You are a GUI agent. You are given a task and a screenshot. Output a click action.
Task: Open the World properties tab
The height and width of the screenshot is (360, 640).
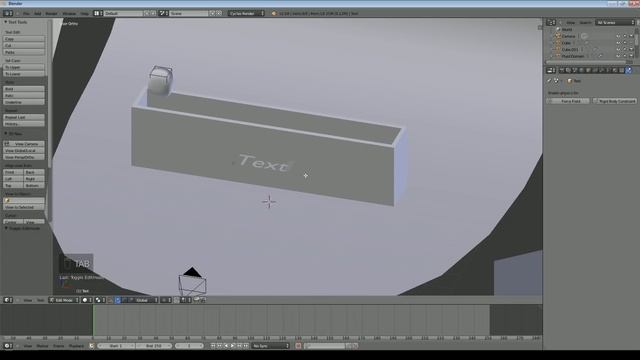(x=581, y=70)
